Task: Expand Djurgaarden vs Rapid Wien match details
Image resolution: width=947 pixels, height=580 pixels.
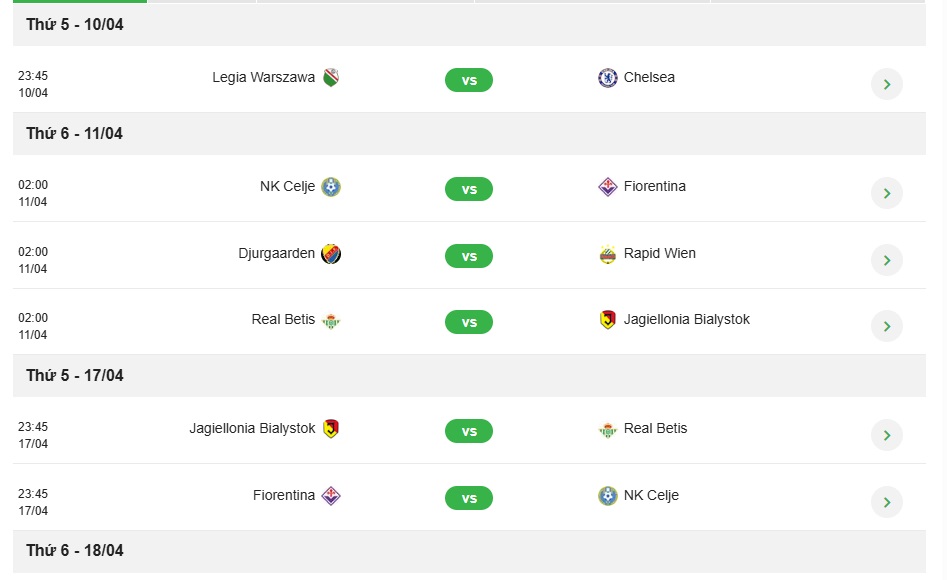Action: [887, 260]
